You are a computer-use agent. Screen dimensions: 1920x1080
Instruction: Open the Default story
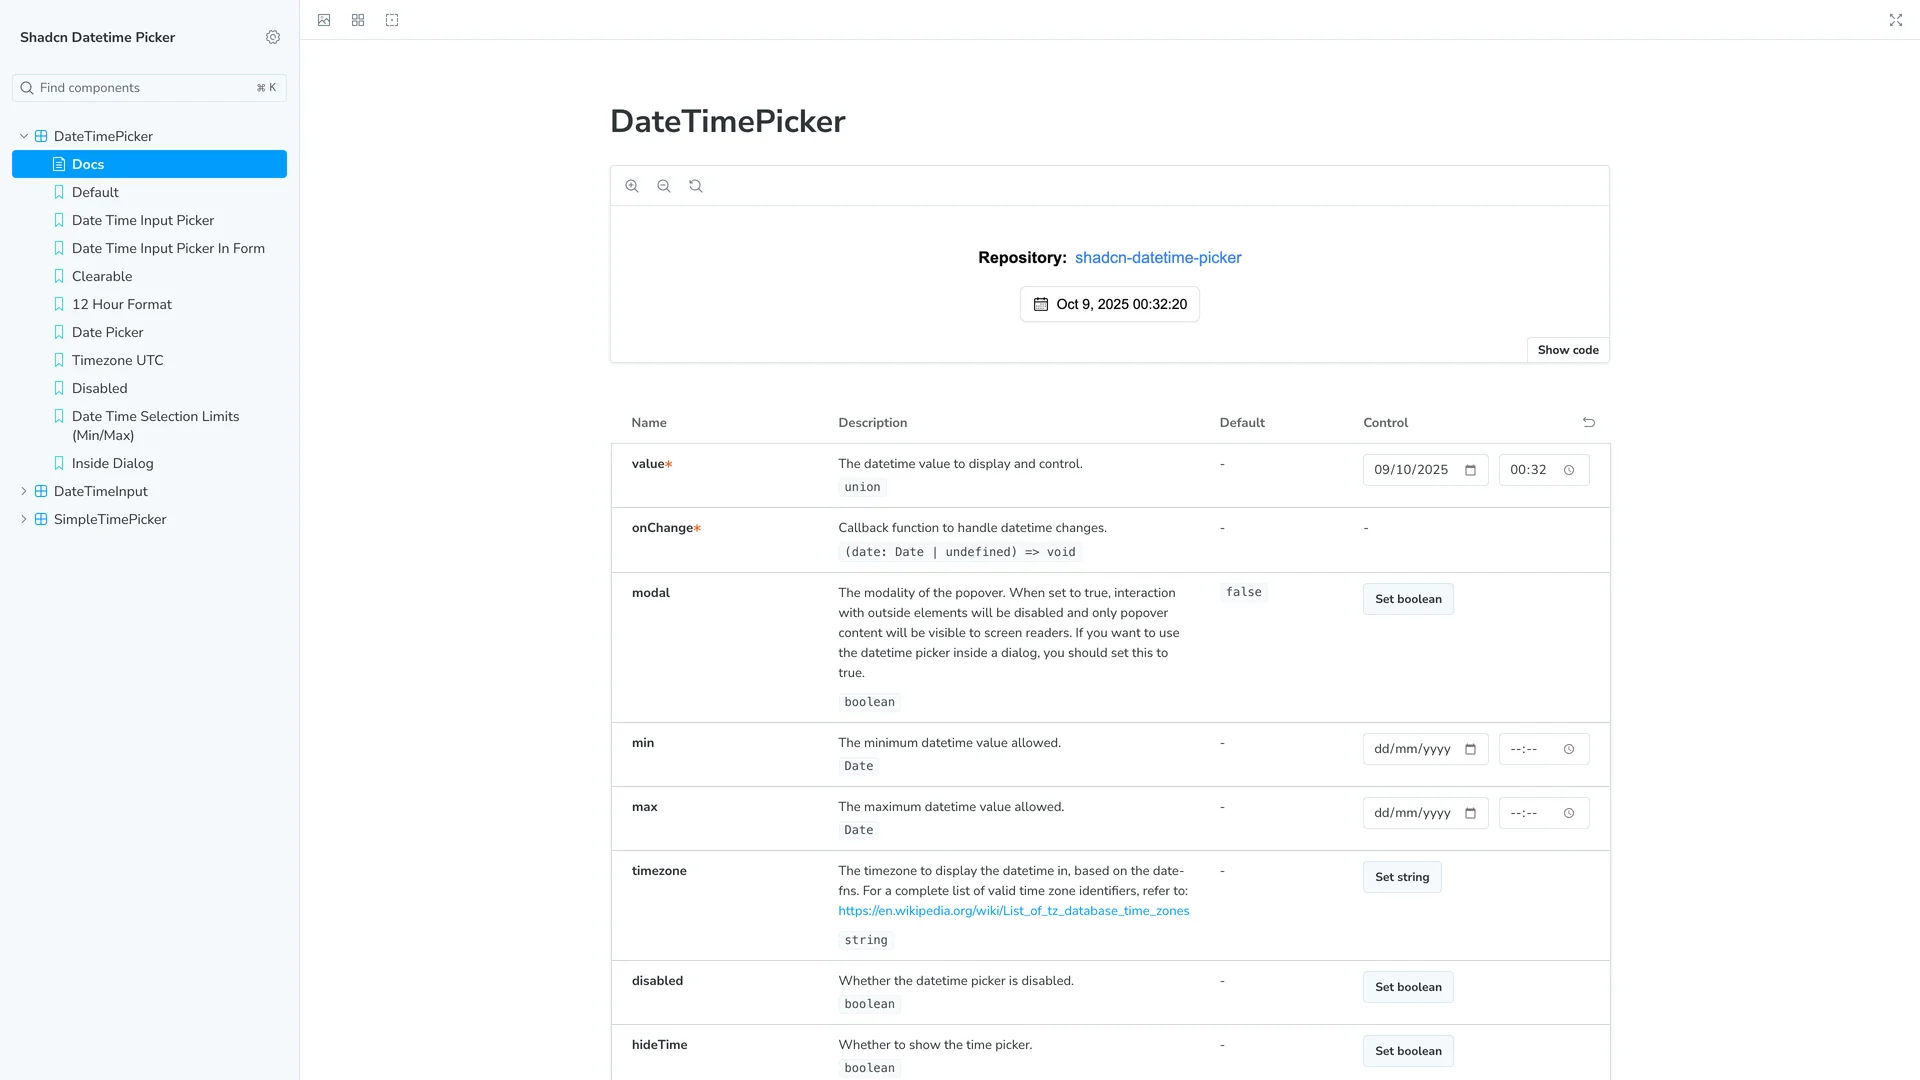tap(149, 192)
